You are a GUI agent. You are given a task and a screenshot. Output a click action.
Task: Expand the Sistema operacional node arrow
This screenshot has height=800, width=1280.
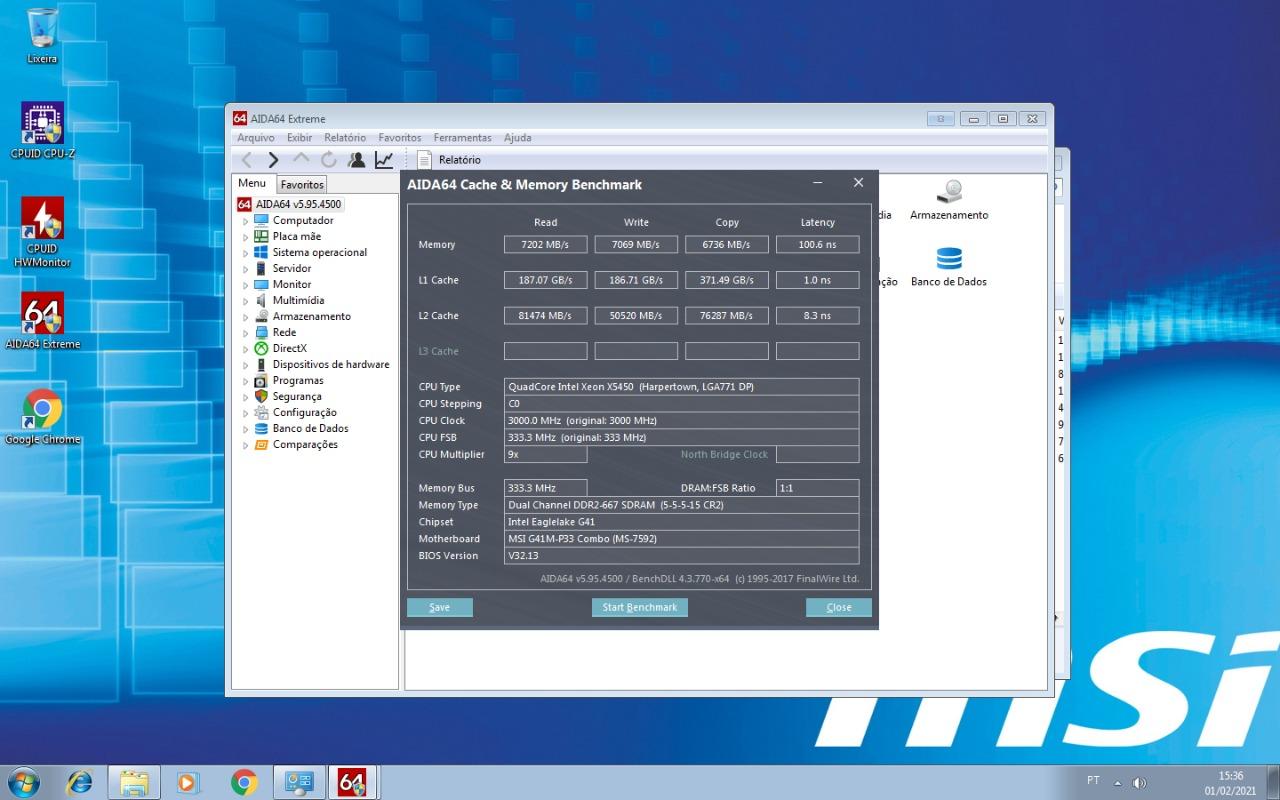click(x=246, y=253)
